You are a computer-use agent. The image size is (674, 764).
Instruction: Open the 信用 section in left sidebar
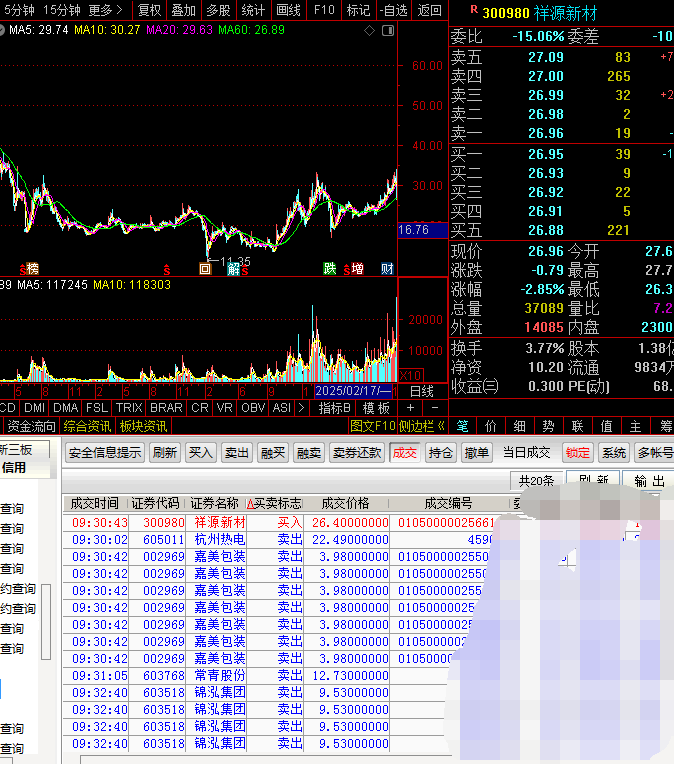point(14,468)
